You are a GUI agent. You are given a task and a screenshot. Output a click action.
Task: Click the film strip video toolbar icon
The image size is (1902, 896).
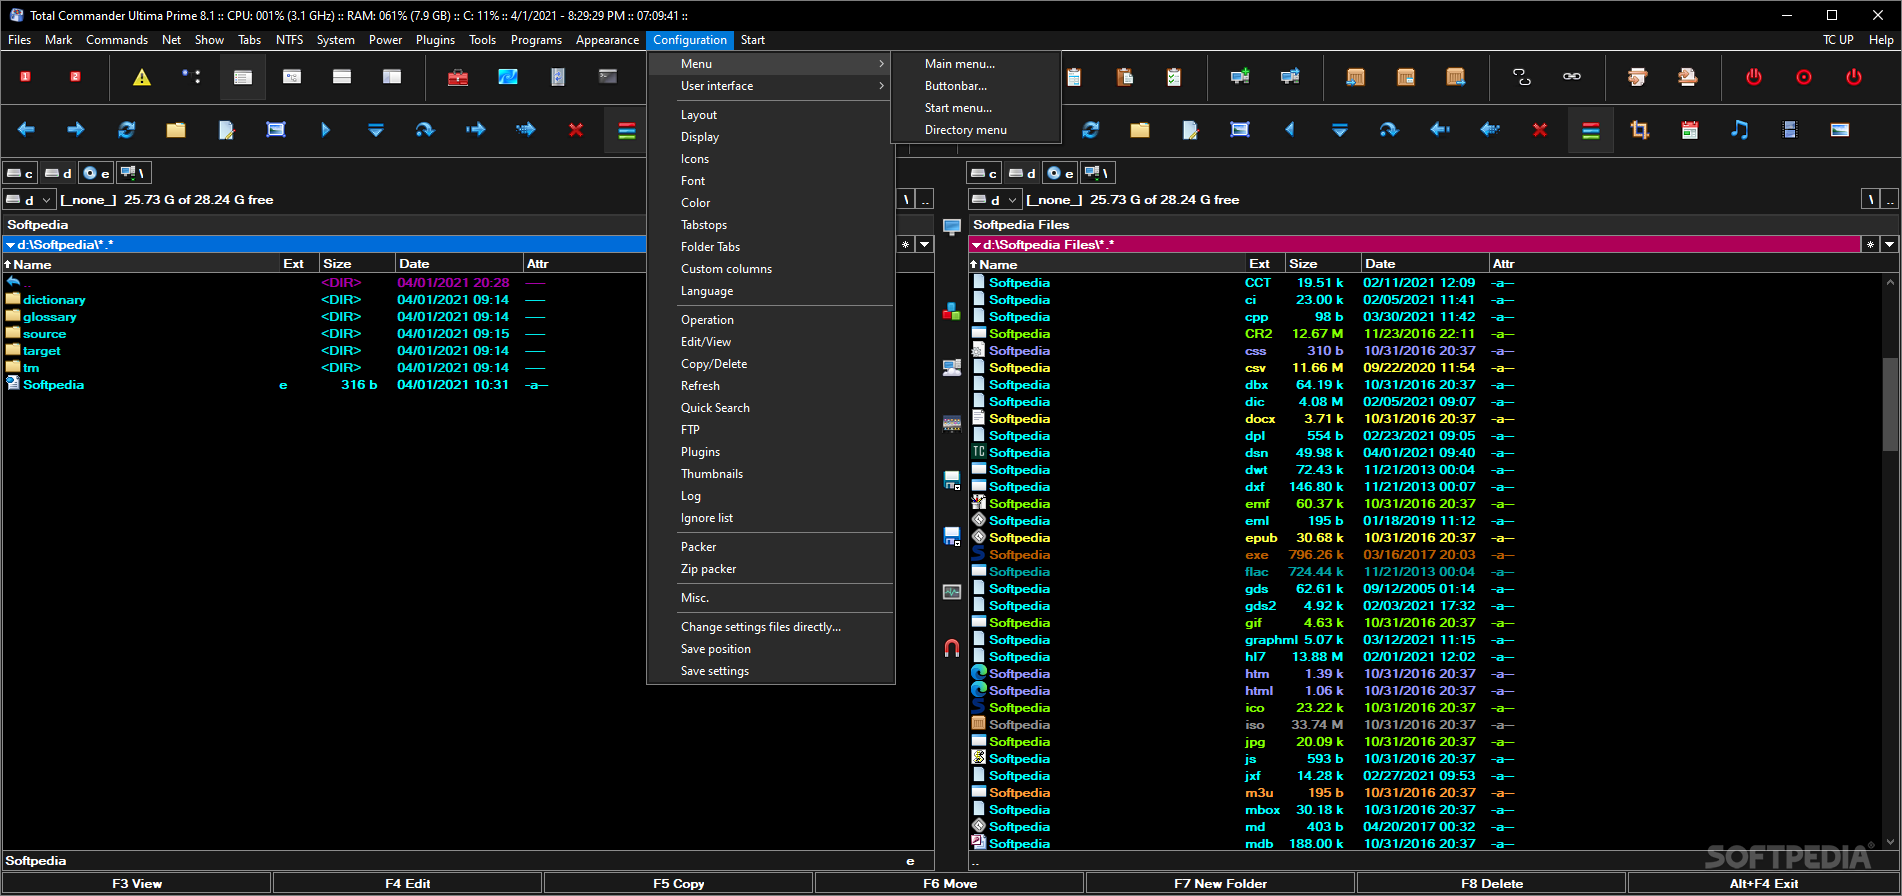tap(1790, 130)
